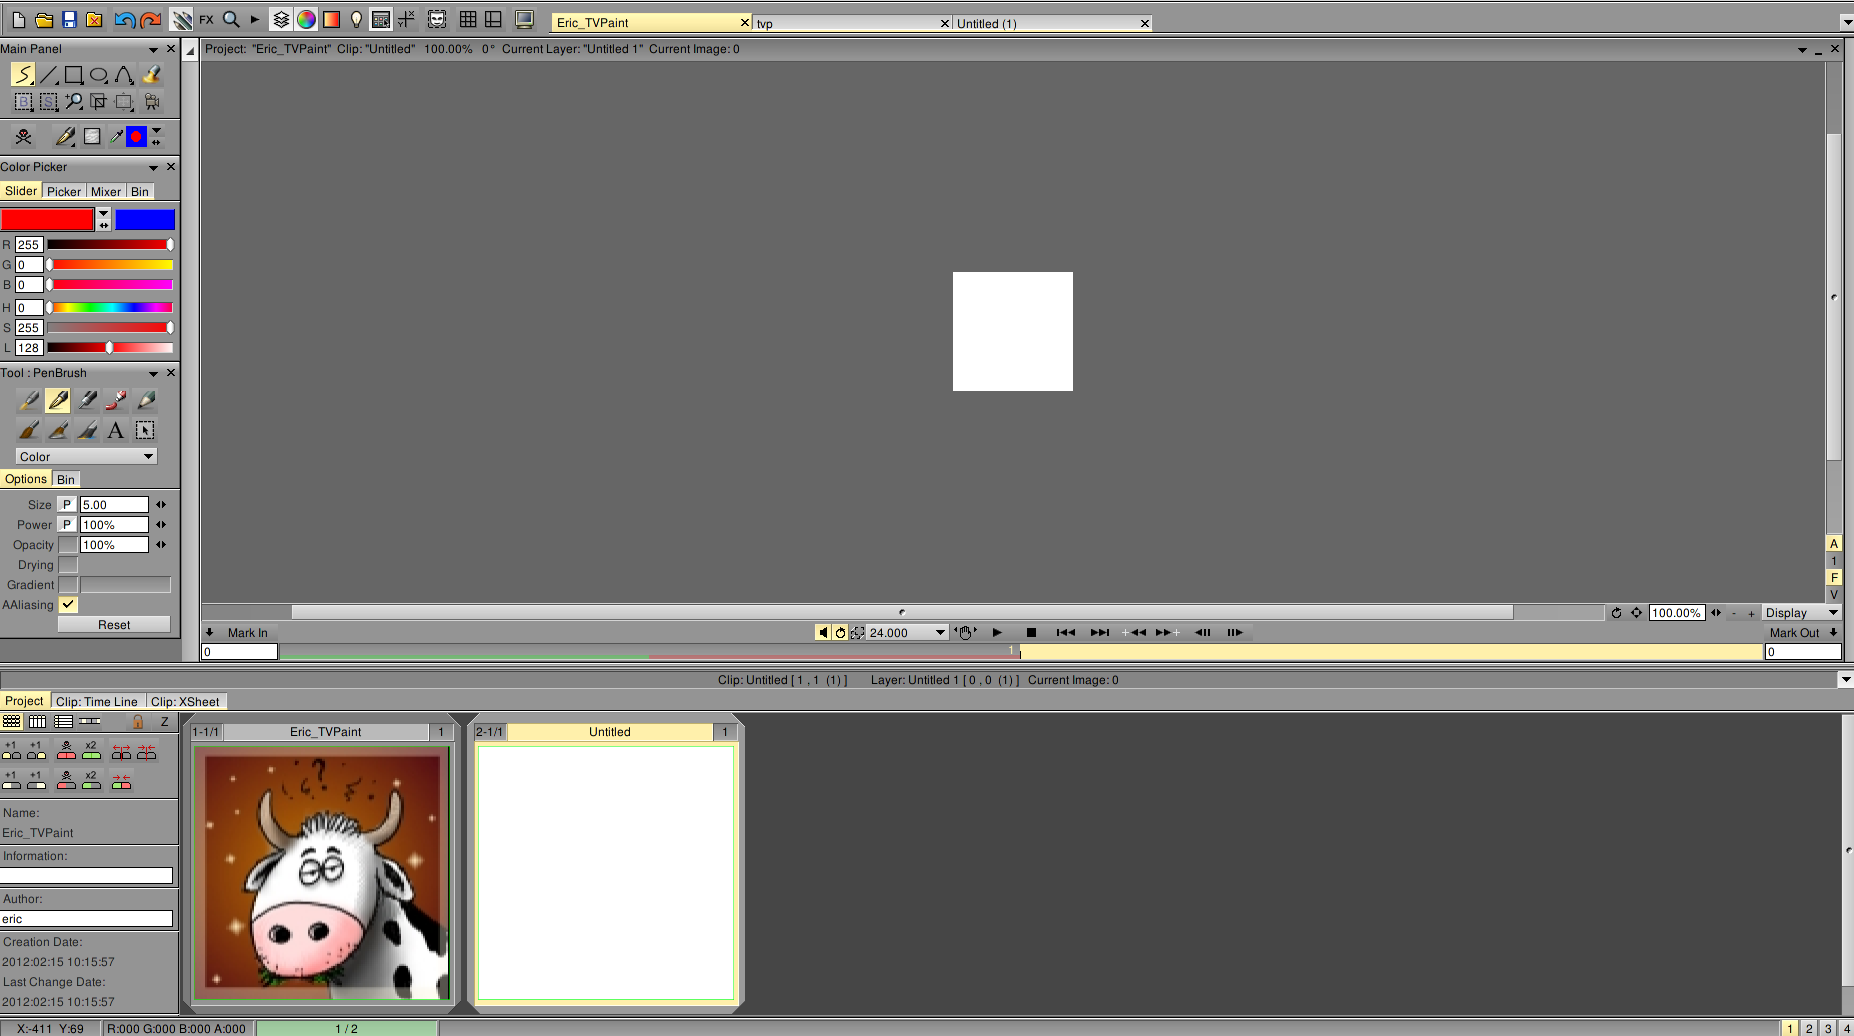Enable the Drying checkbox
1854x1036 pixels.
68,565
